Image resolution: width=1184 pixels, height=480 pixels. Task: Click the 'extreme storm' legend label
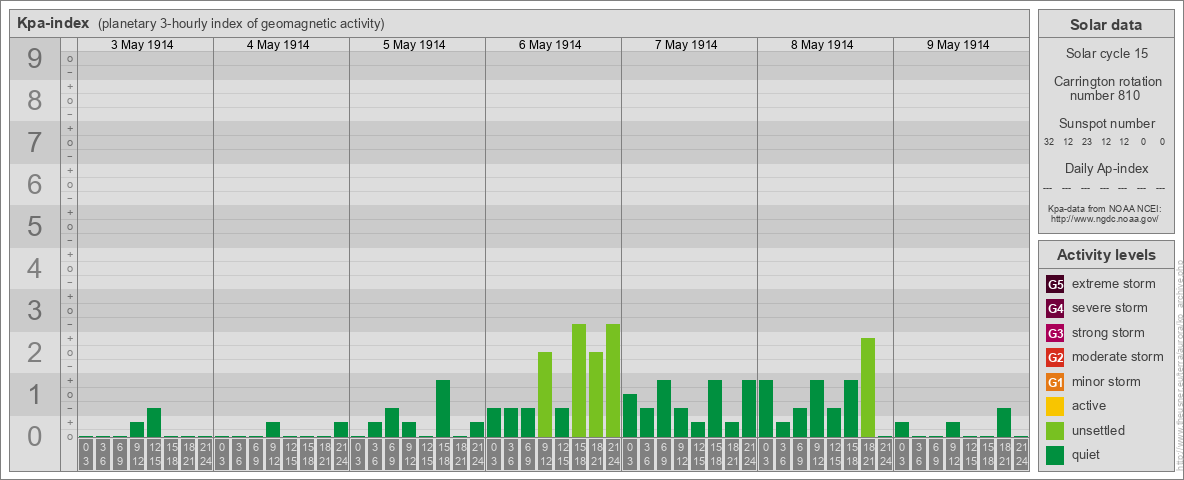(x=1114, y=285)
